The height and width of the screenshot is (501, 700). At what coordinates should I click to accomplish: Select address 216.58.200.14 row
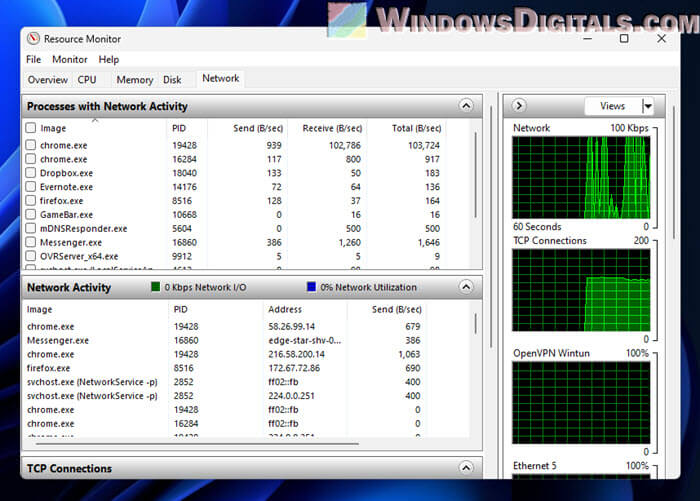[x=223, y=354]
